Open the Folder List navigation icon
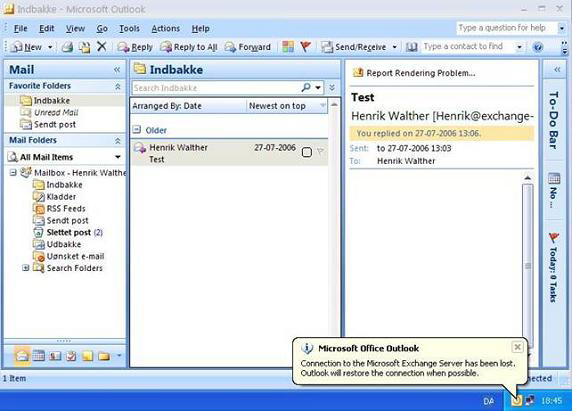Viewport: 572px width, 411px height. pos(104,356)
